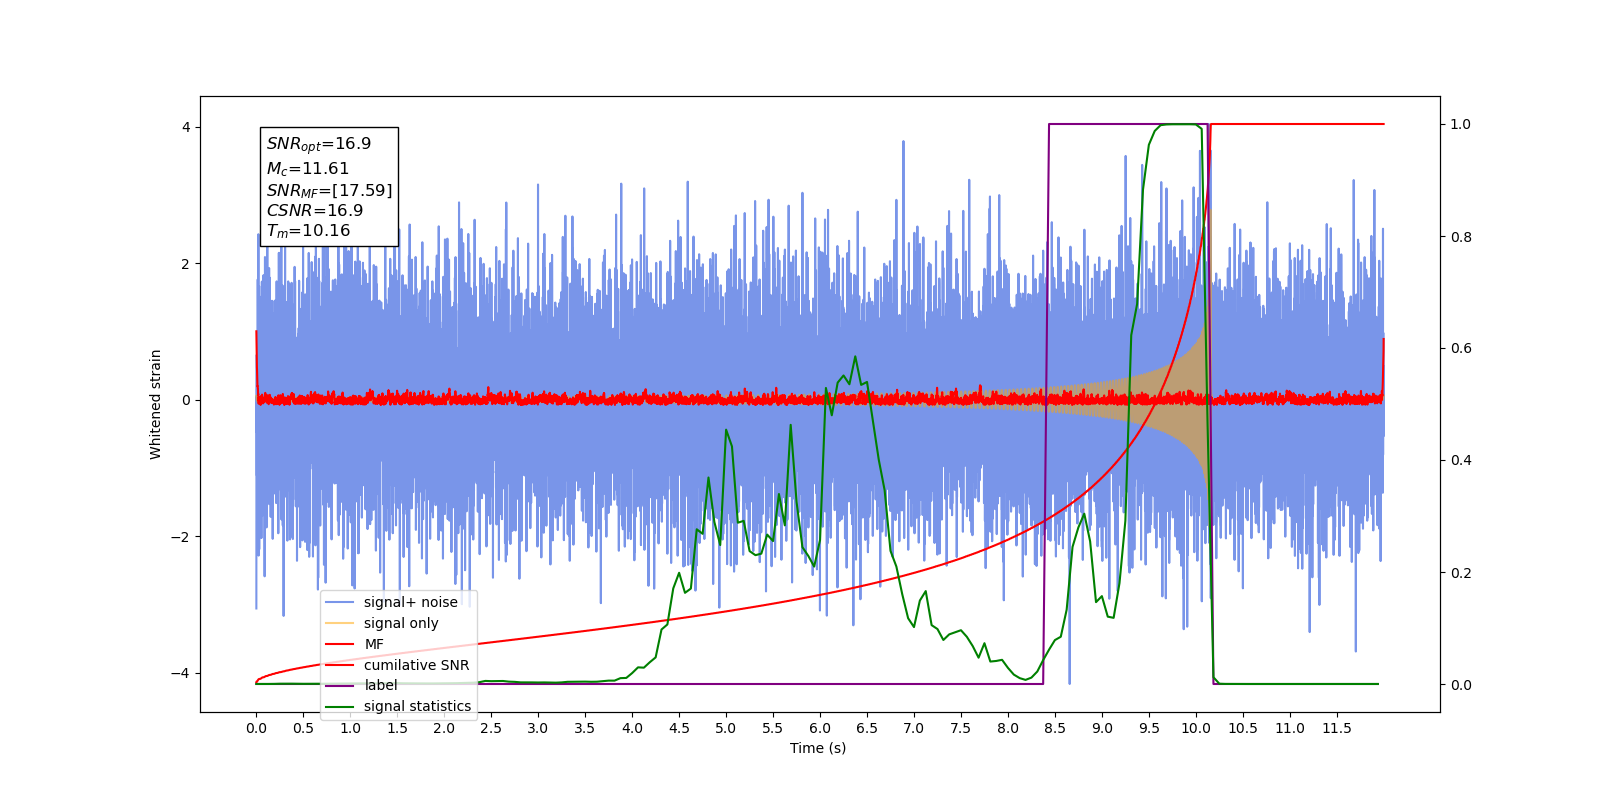
Task: Click the 5.0 tick on the time axis
Action: pos(726,728)
